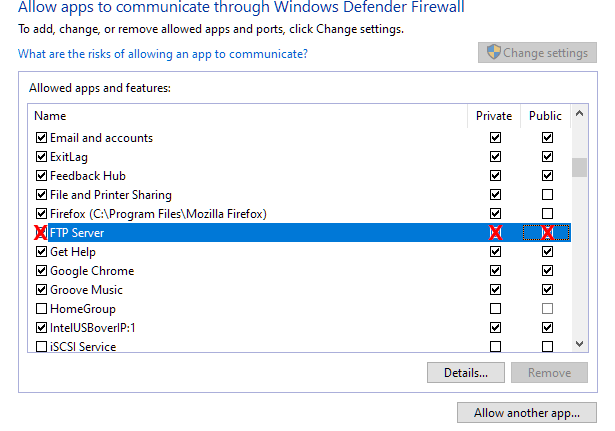Toggle Private checkbox for FTP Server
This screenshot has width=615, height=431.
point(495,233)
